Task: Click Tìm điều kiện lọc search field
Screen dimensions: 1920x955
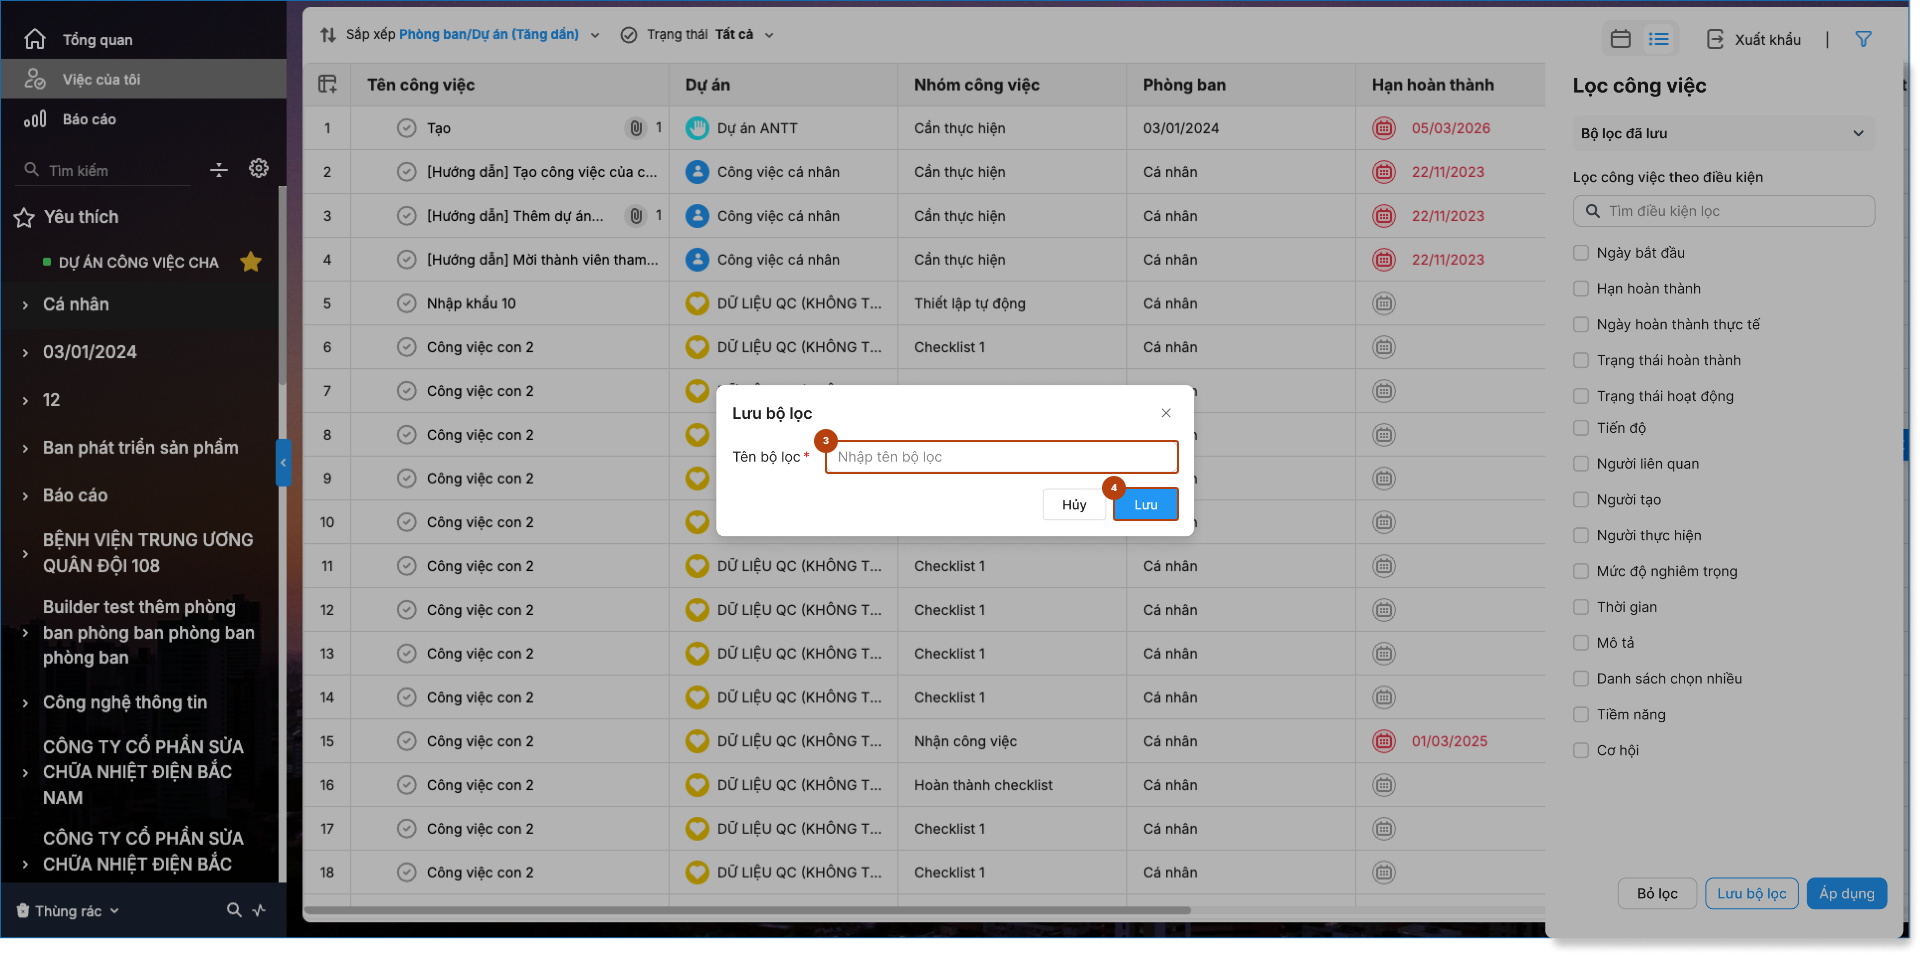Action: [1723, 211]
